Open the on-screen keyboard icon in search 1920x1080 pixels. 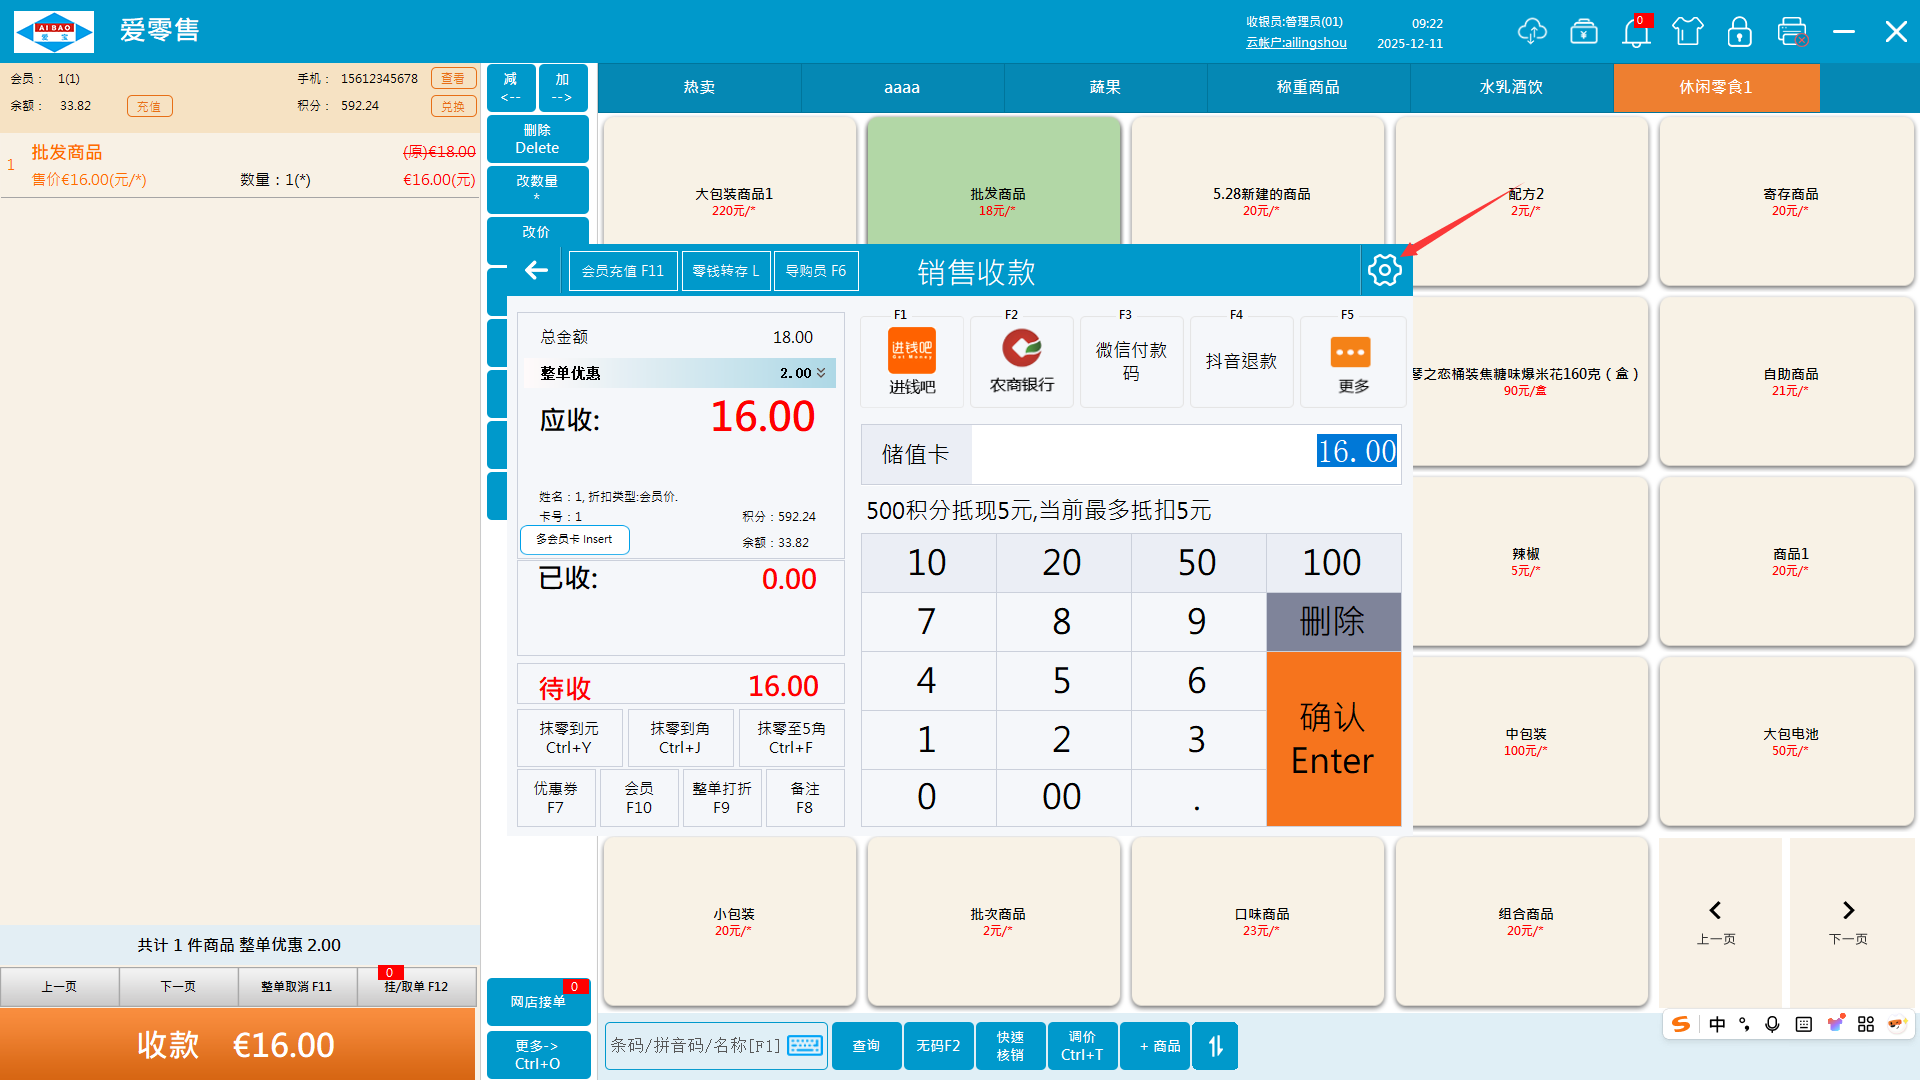point(805,1046)
